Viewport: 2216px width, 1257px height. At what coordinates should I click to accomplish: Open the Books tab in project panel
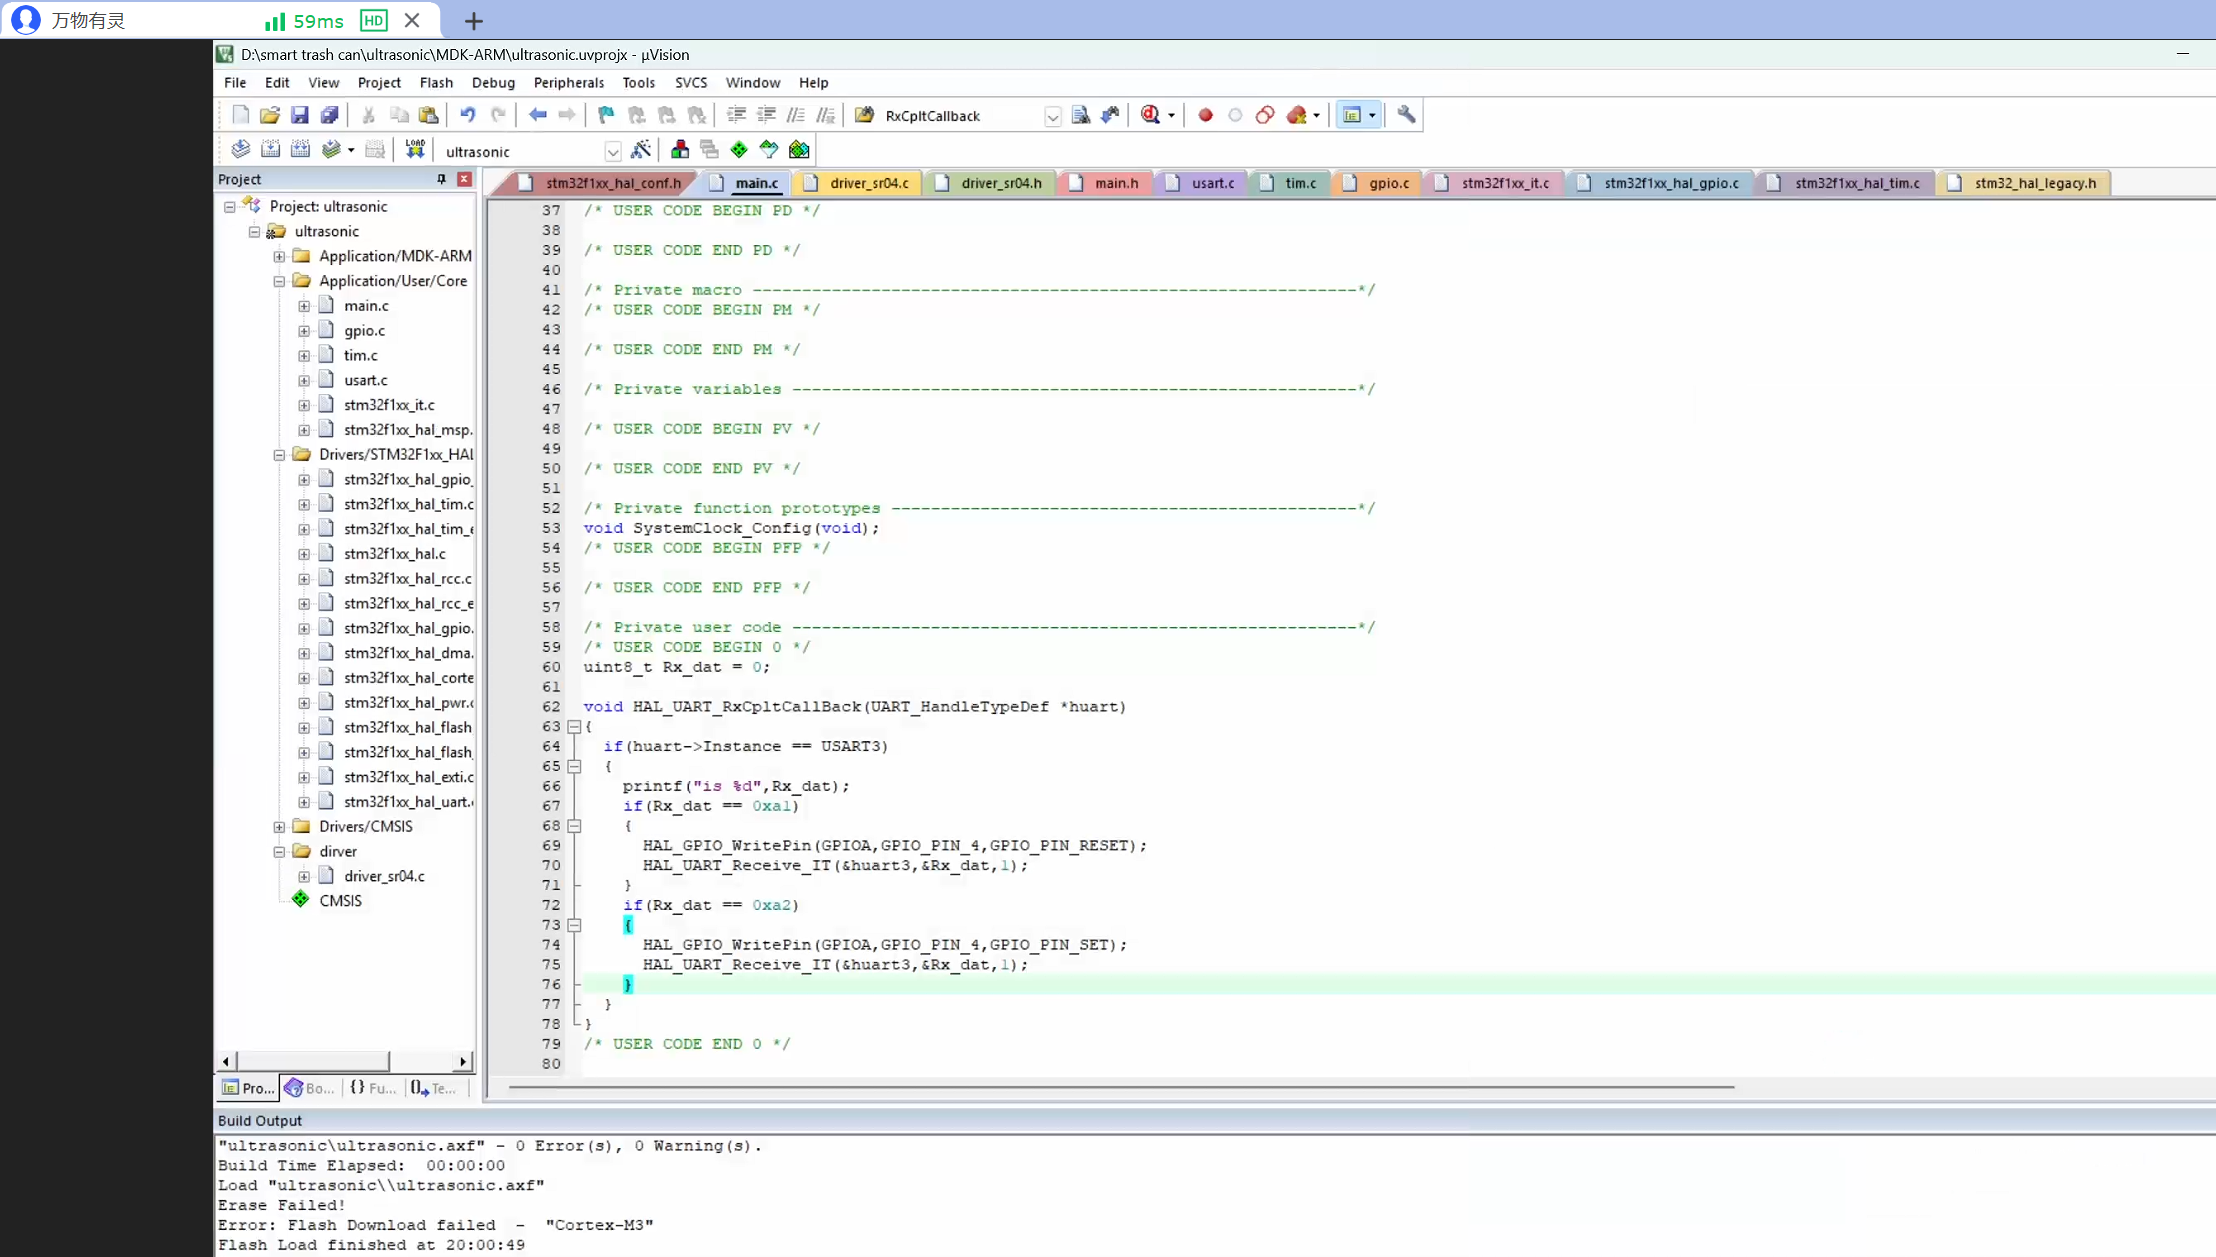coord(309,1088)
